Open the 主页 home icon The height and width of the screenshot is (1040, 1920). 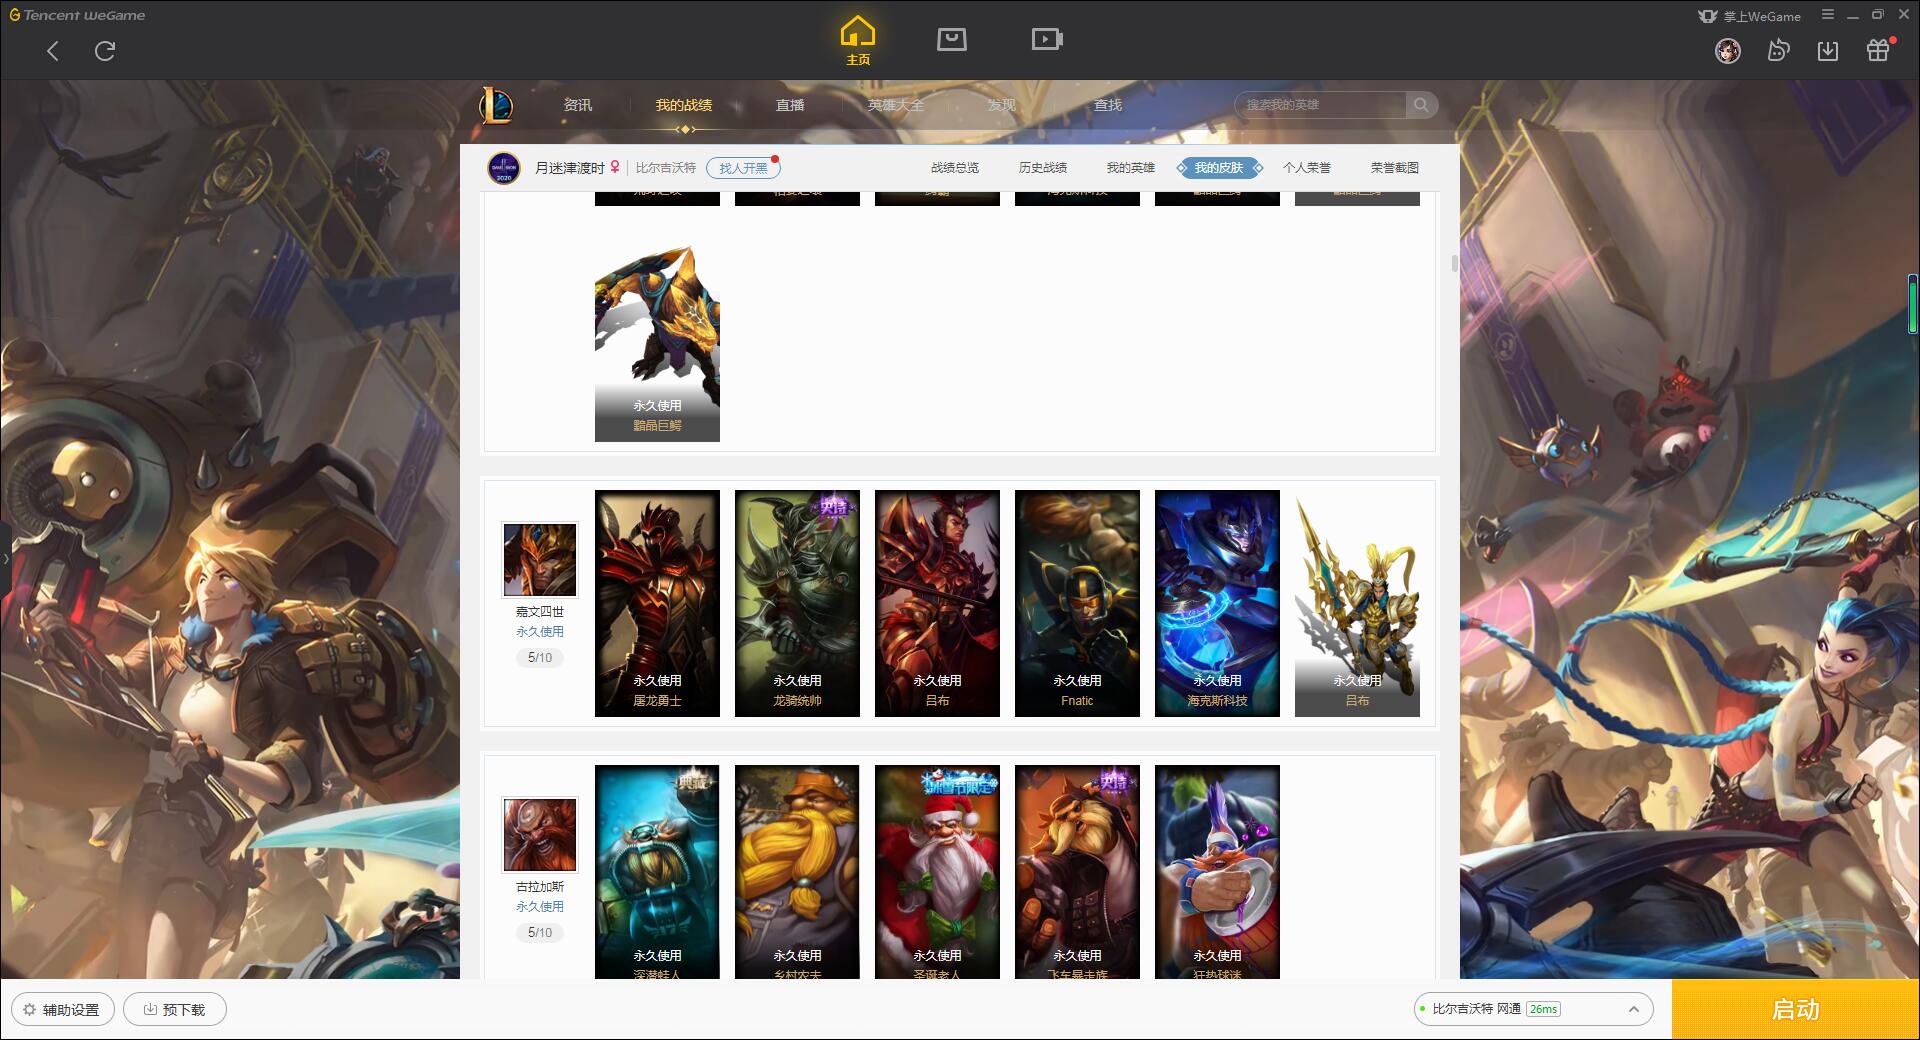[x=858, y=41]
